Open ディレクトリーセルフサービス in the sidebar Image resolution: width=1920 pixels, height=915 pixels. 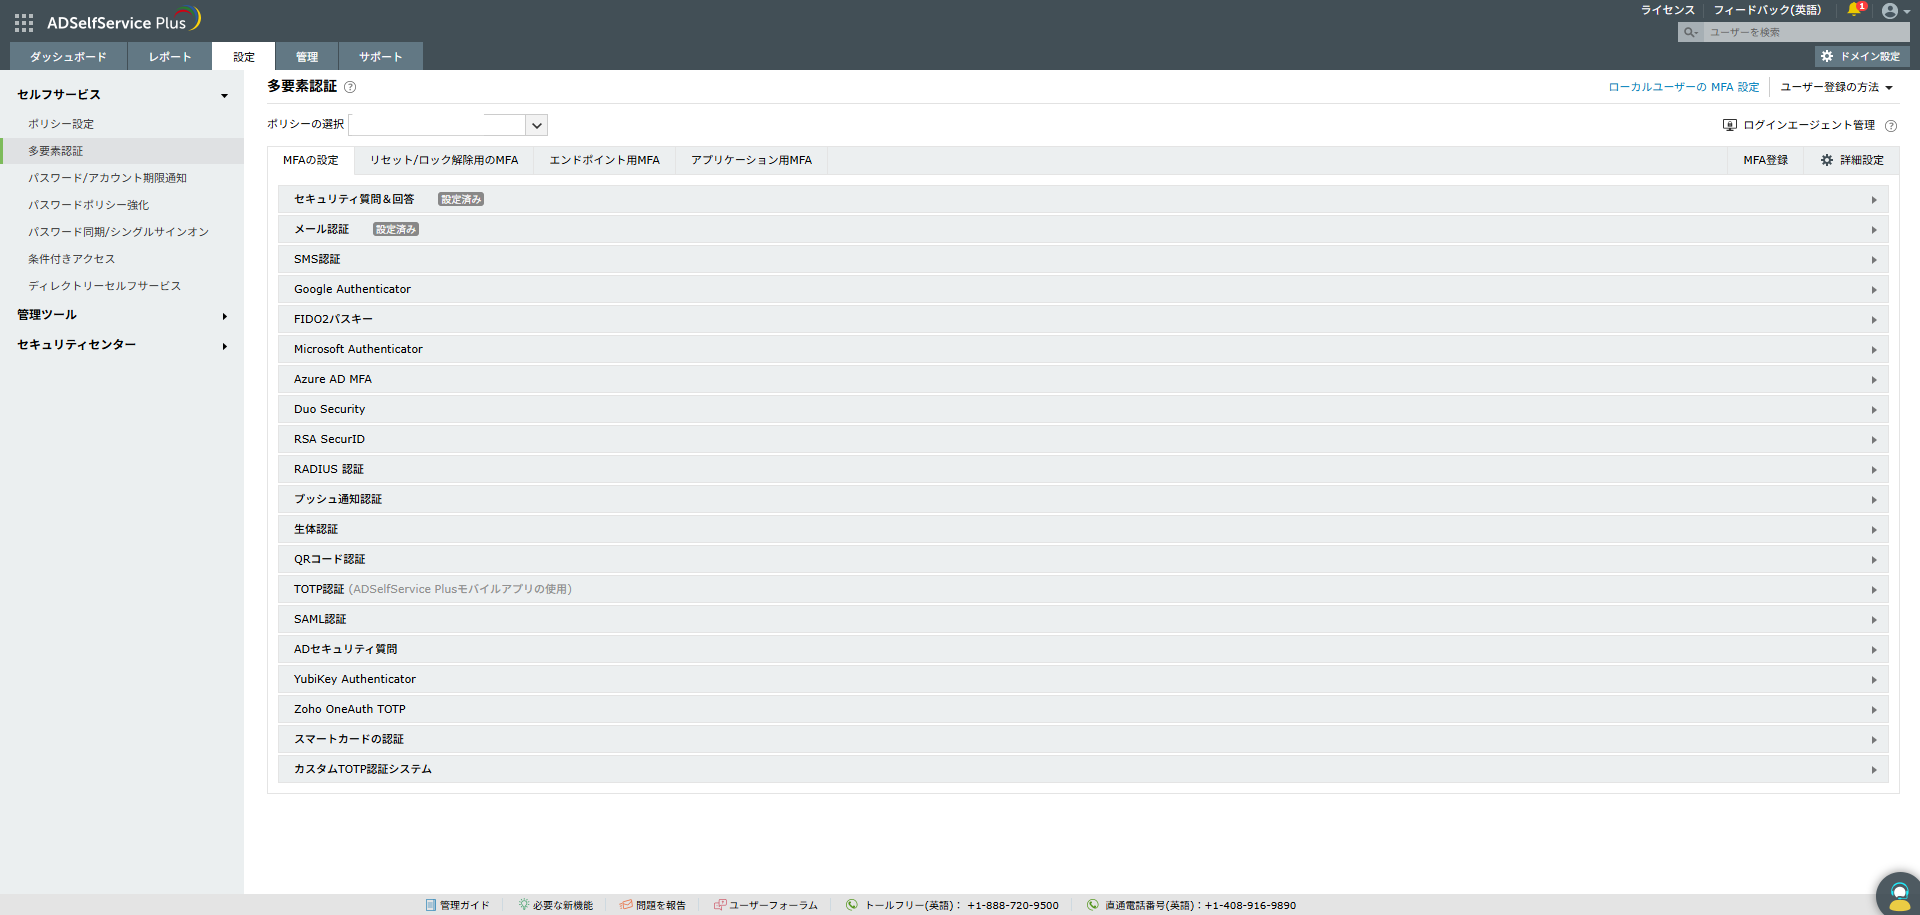pyautogui.click(x=104, y=286)
